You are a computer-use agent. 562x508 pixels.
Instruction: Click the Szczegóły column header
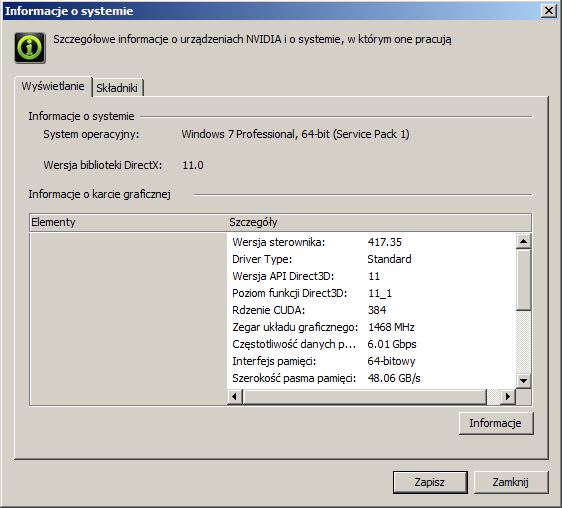pyautogui.click(x=380, y=222)
